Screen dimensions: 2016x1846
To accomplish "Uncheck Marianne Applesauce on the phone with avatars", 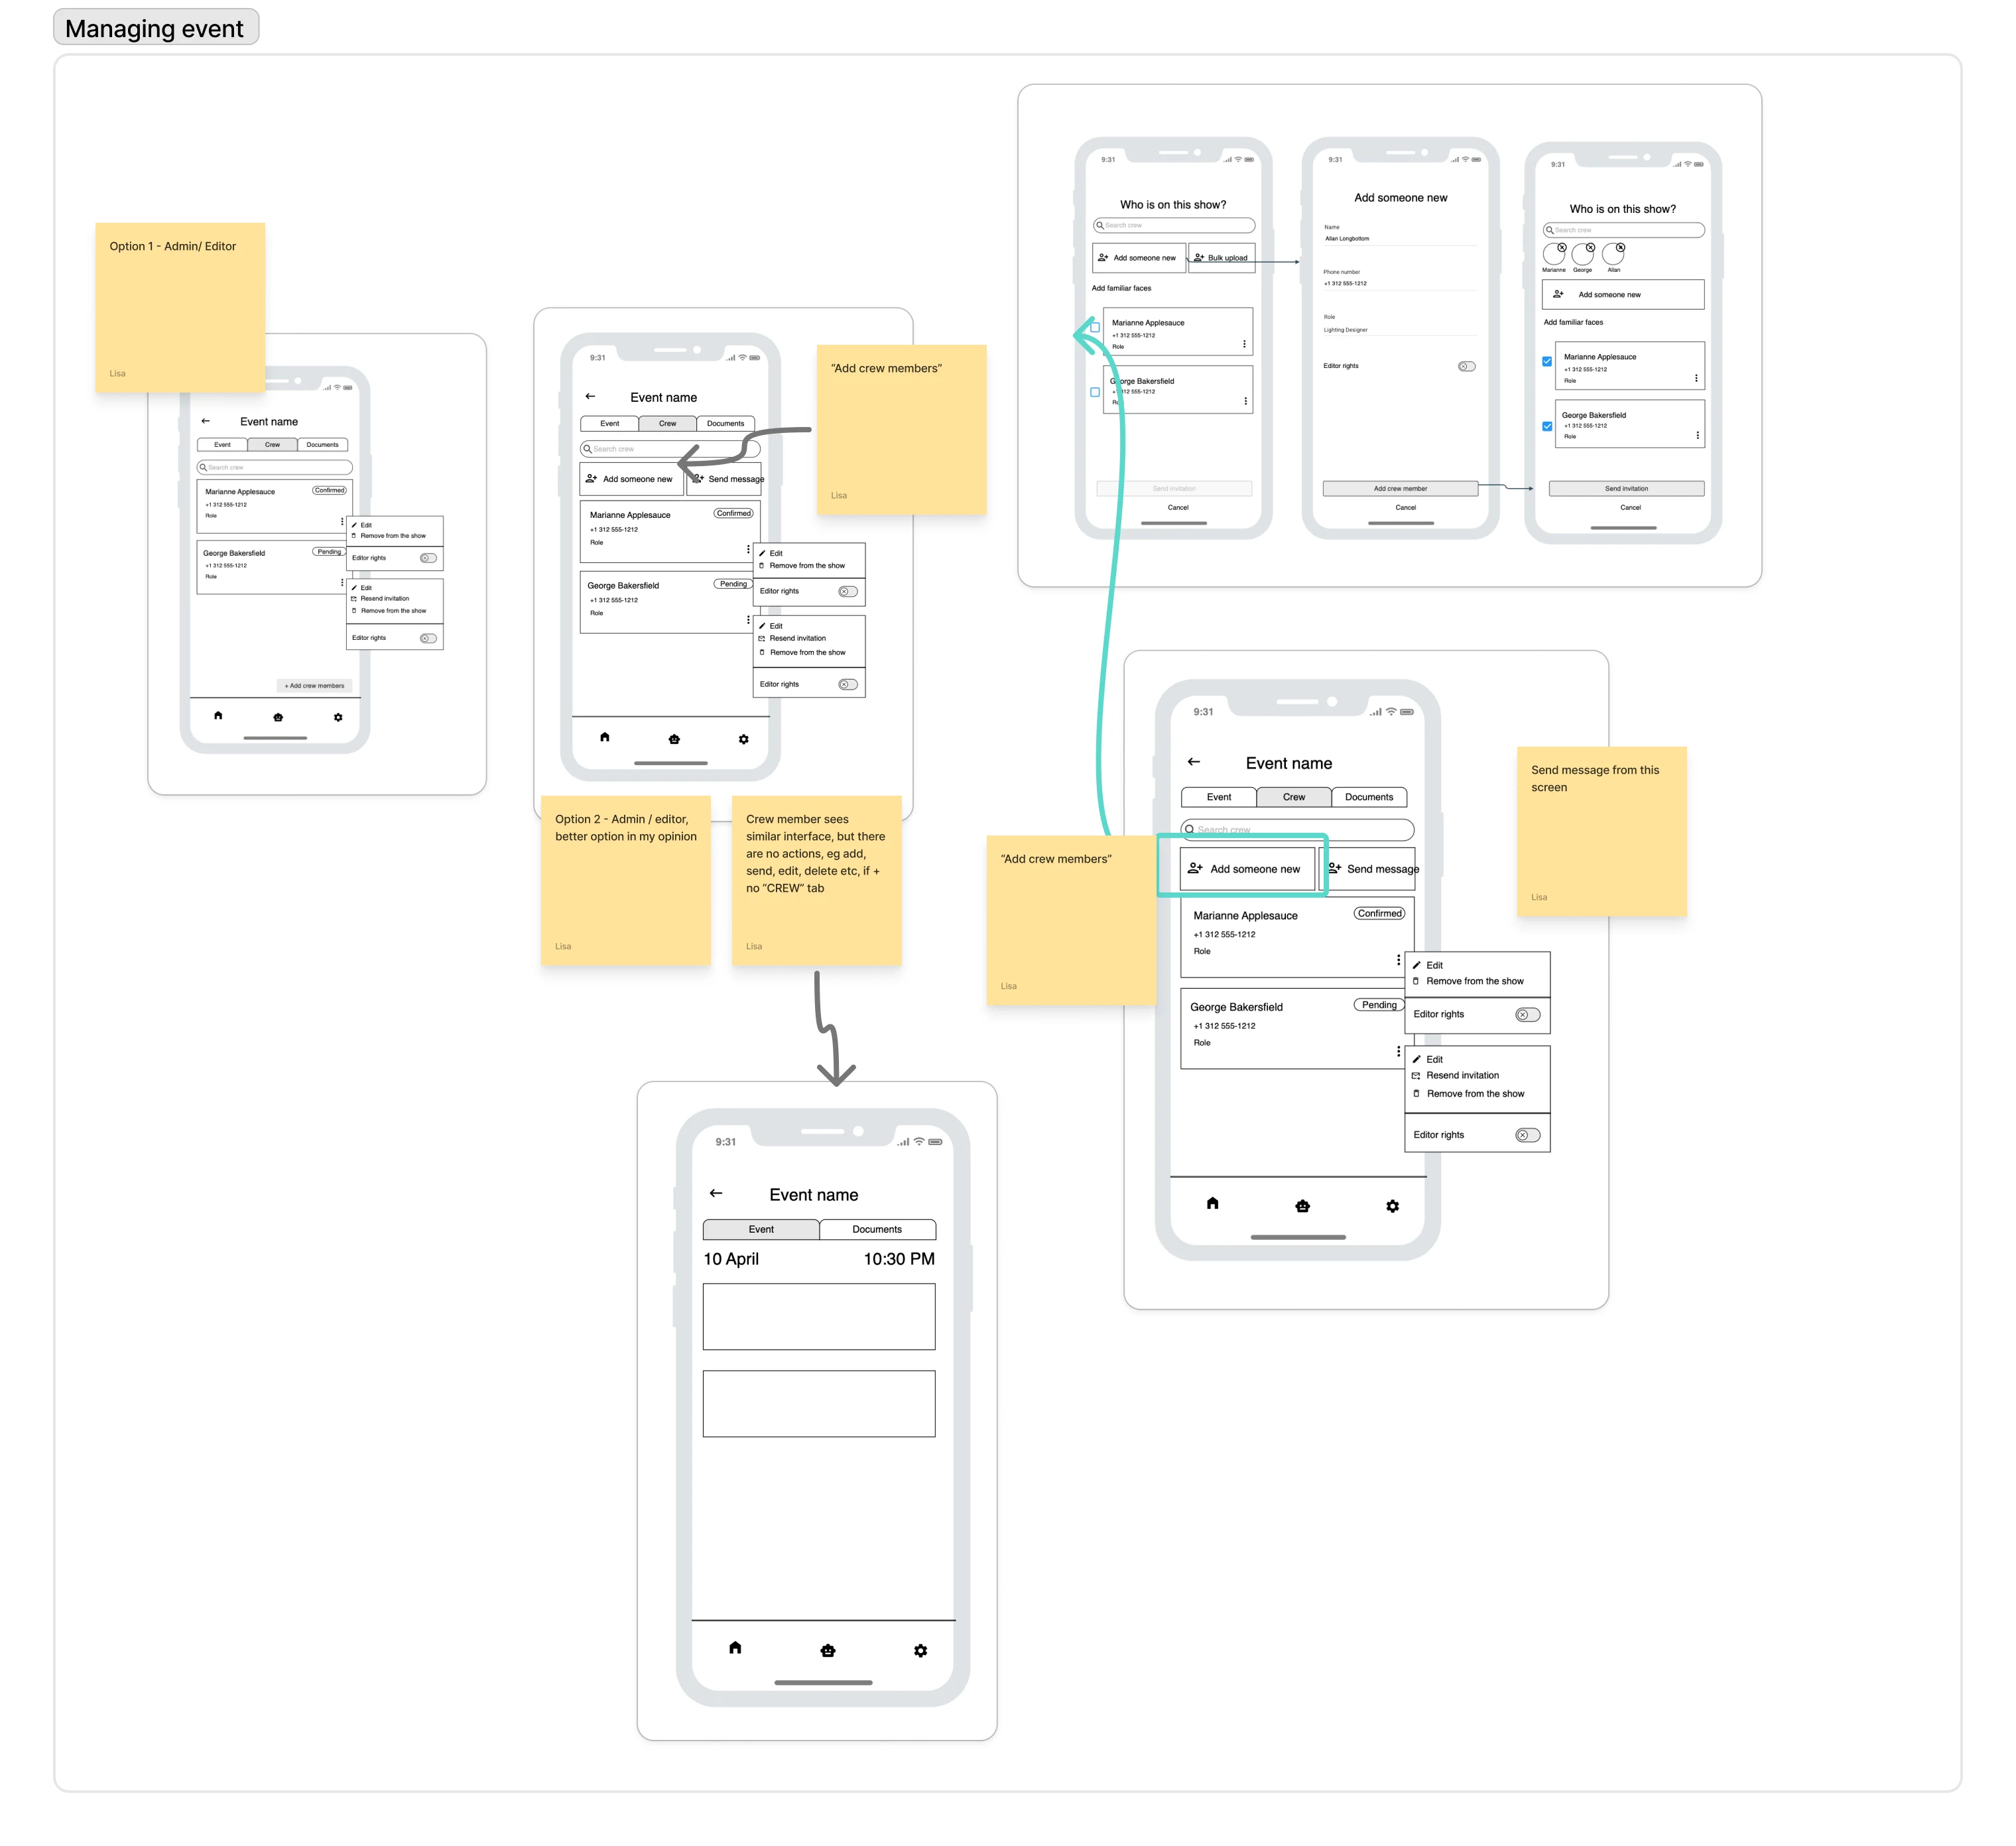I will coord(1547,362).
